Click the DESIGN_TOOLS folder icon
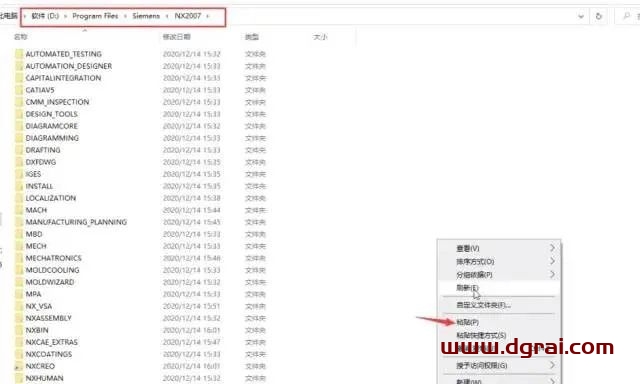This screenshot has width=640, height=384. 19,114
